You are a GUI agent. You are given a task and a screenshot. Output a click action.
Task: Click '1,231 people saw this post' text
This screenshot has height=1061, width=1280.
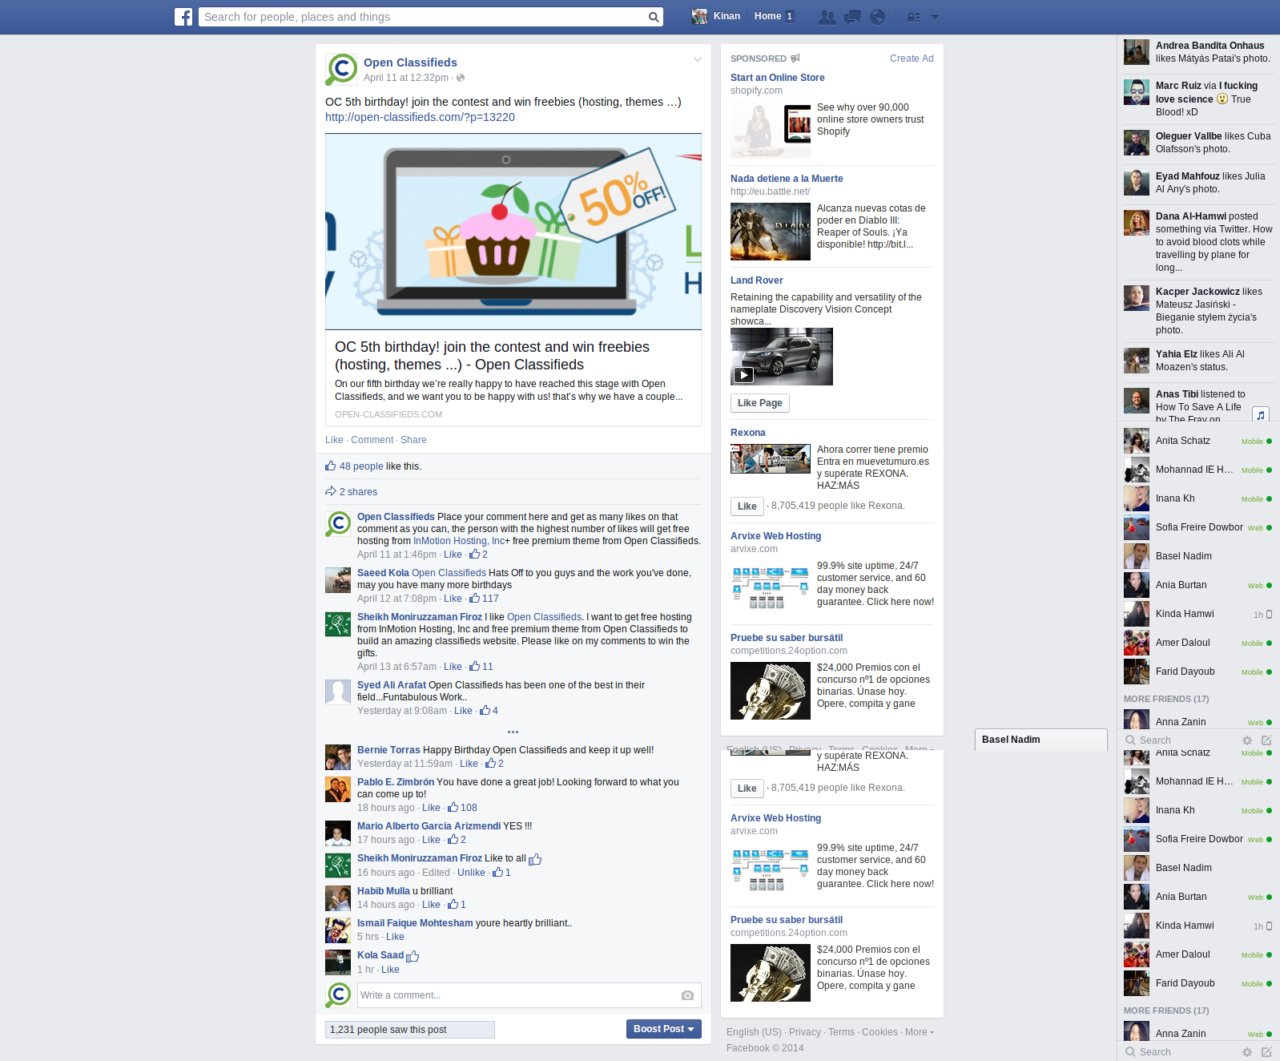[x=388, y=1029]
